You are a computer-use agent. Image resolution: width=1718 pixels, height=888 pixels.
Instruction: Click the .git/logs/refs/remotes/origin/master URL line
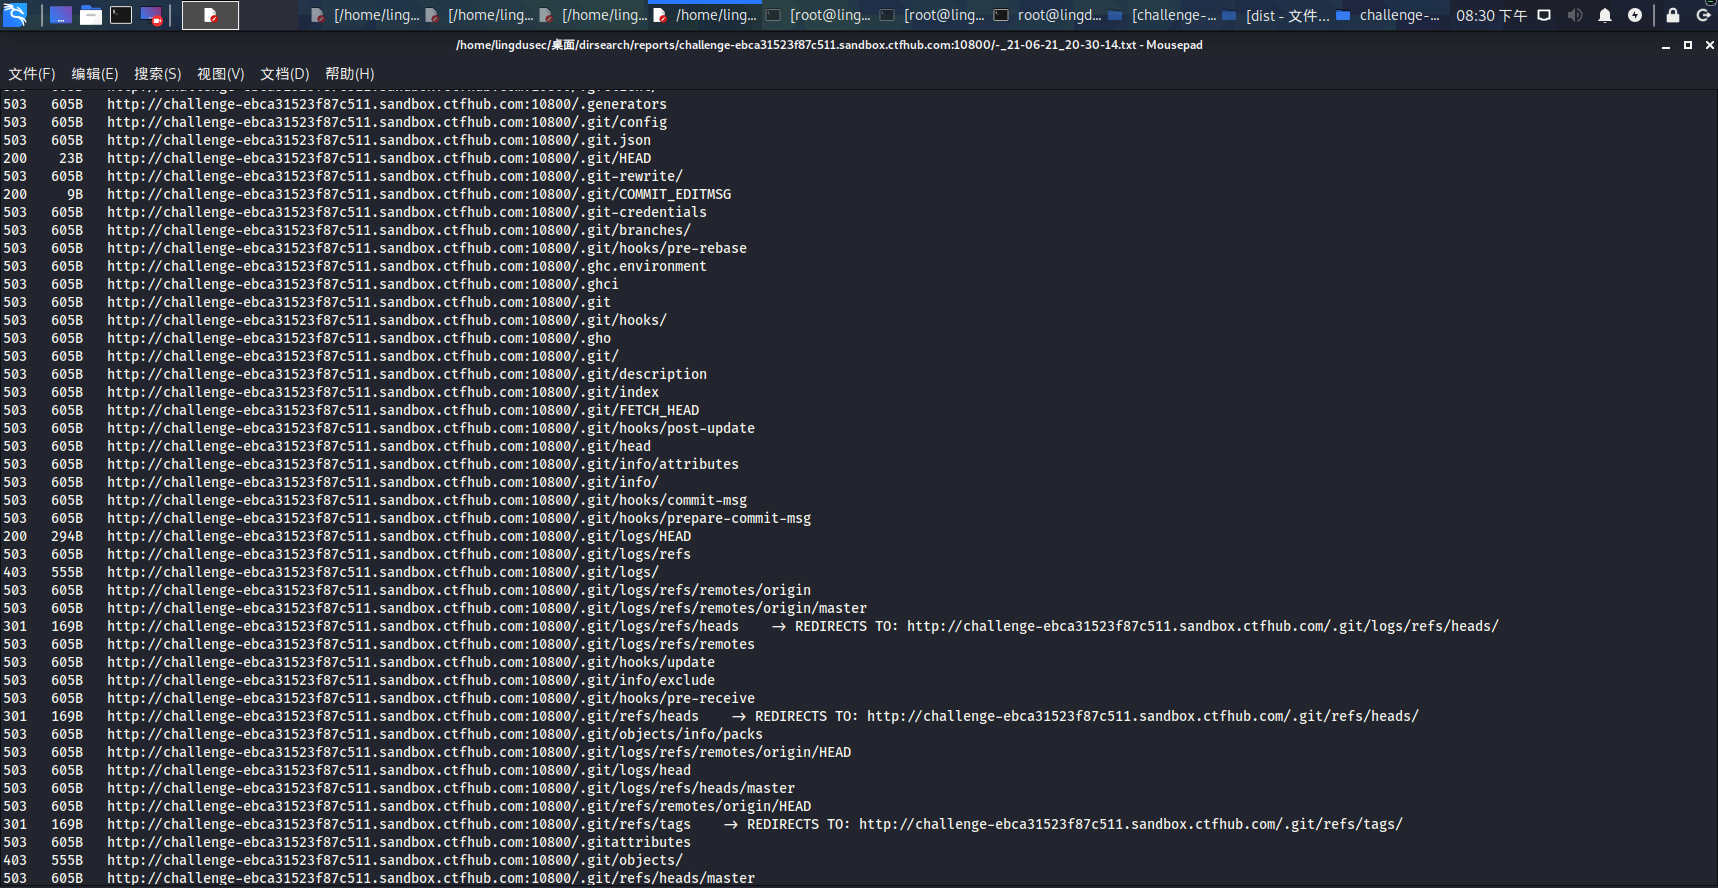point(487,608)
